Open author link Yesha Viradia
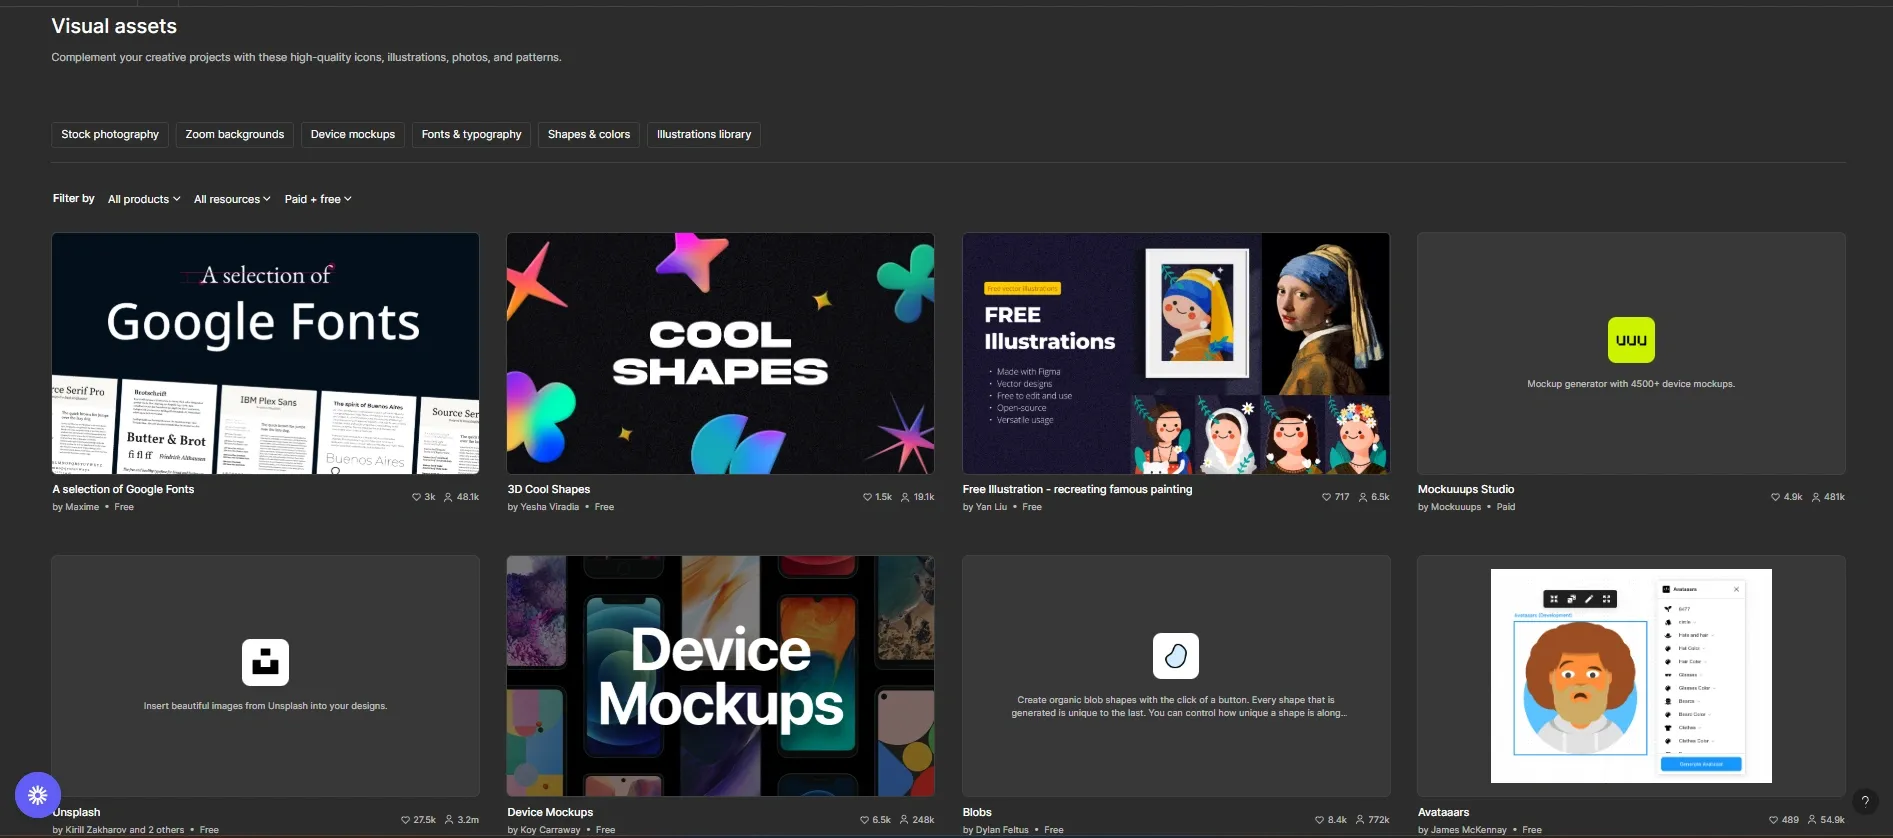Screen dimensions: 1893x838 [x=549, y=507]
